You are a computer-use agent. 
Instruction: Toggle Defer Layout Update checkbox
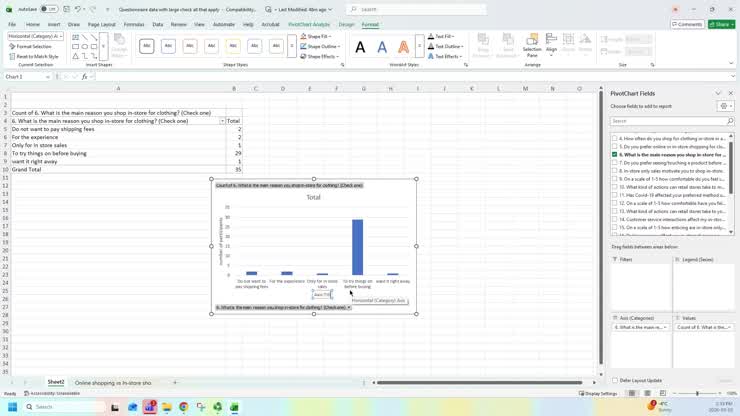614,380
